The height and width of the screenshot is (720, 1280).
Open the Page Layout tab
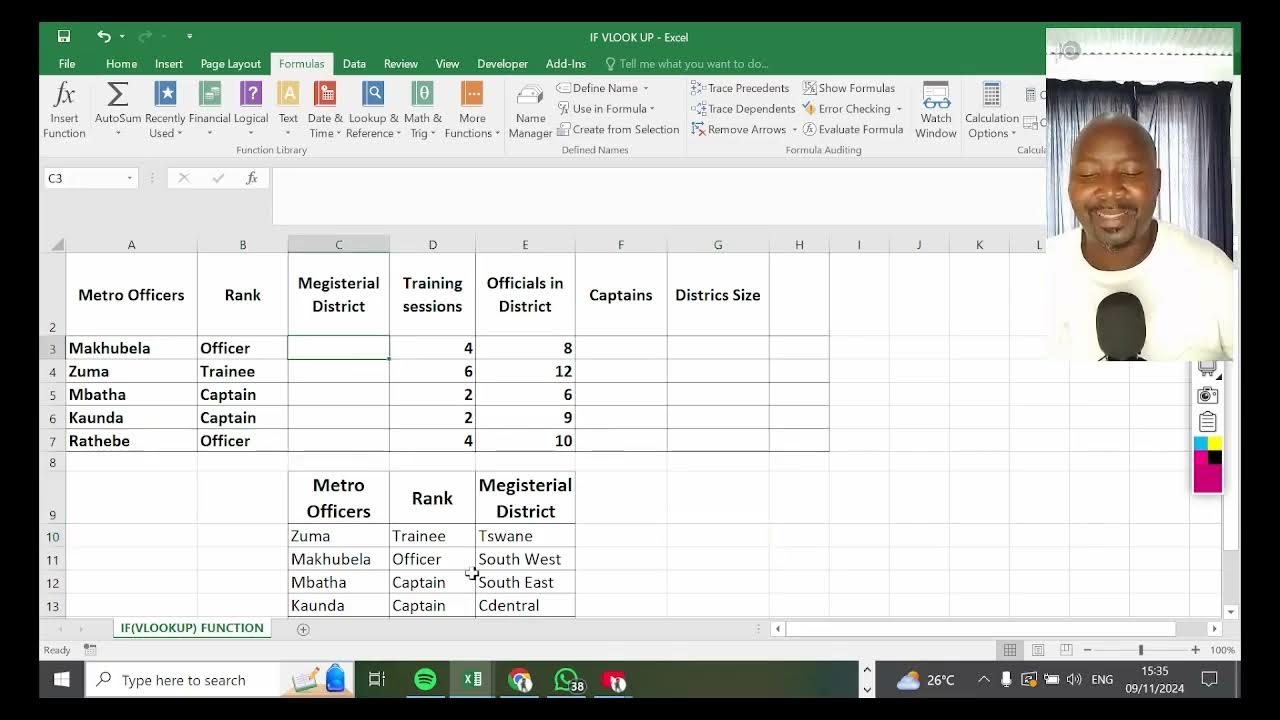(230, 64)
